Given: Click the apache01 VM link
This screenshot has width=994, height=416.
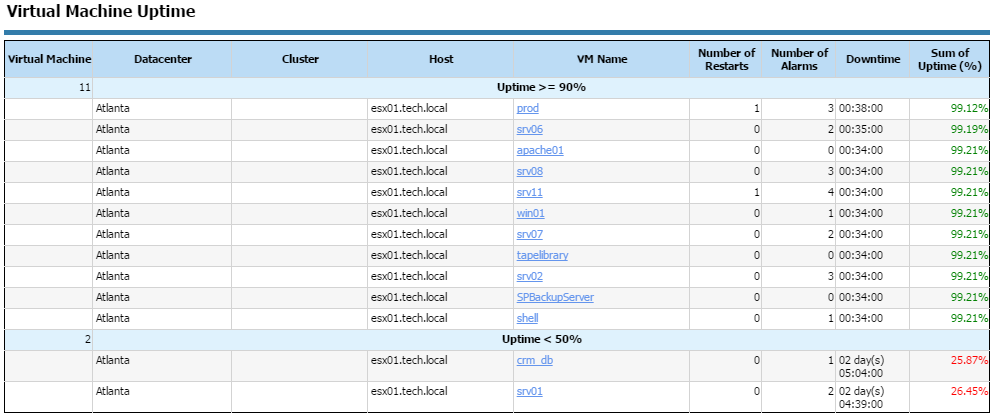Looking at the screenshot, I should (539, 150).
